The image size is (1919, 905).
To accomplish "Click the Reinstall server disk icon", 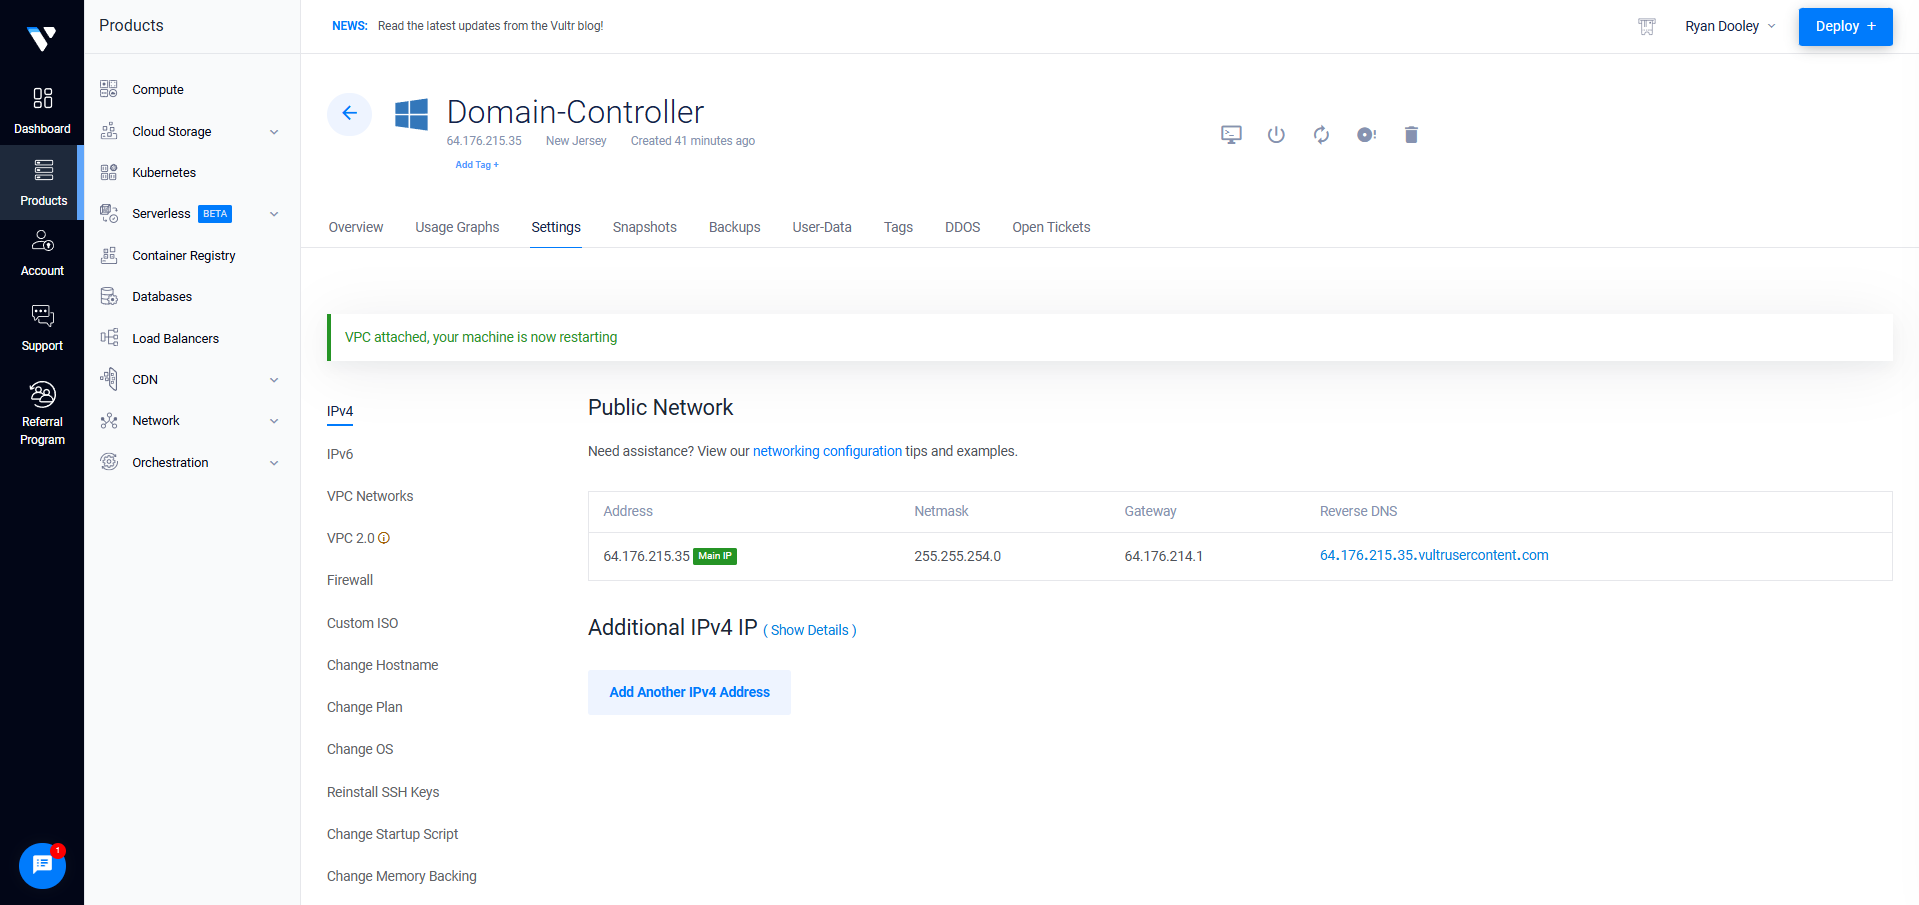I will pos(1366,135).
